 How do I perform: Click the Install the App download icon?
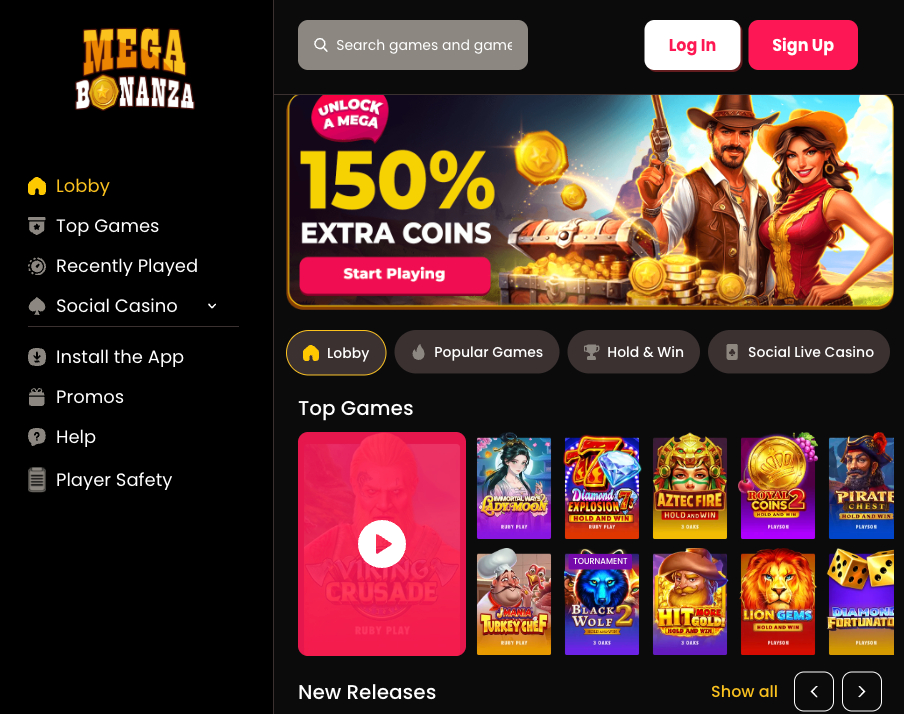click(x=37, y=357)
